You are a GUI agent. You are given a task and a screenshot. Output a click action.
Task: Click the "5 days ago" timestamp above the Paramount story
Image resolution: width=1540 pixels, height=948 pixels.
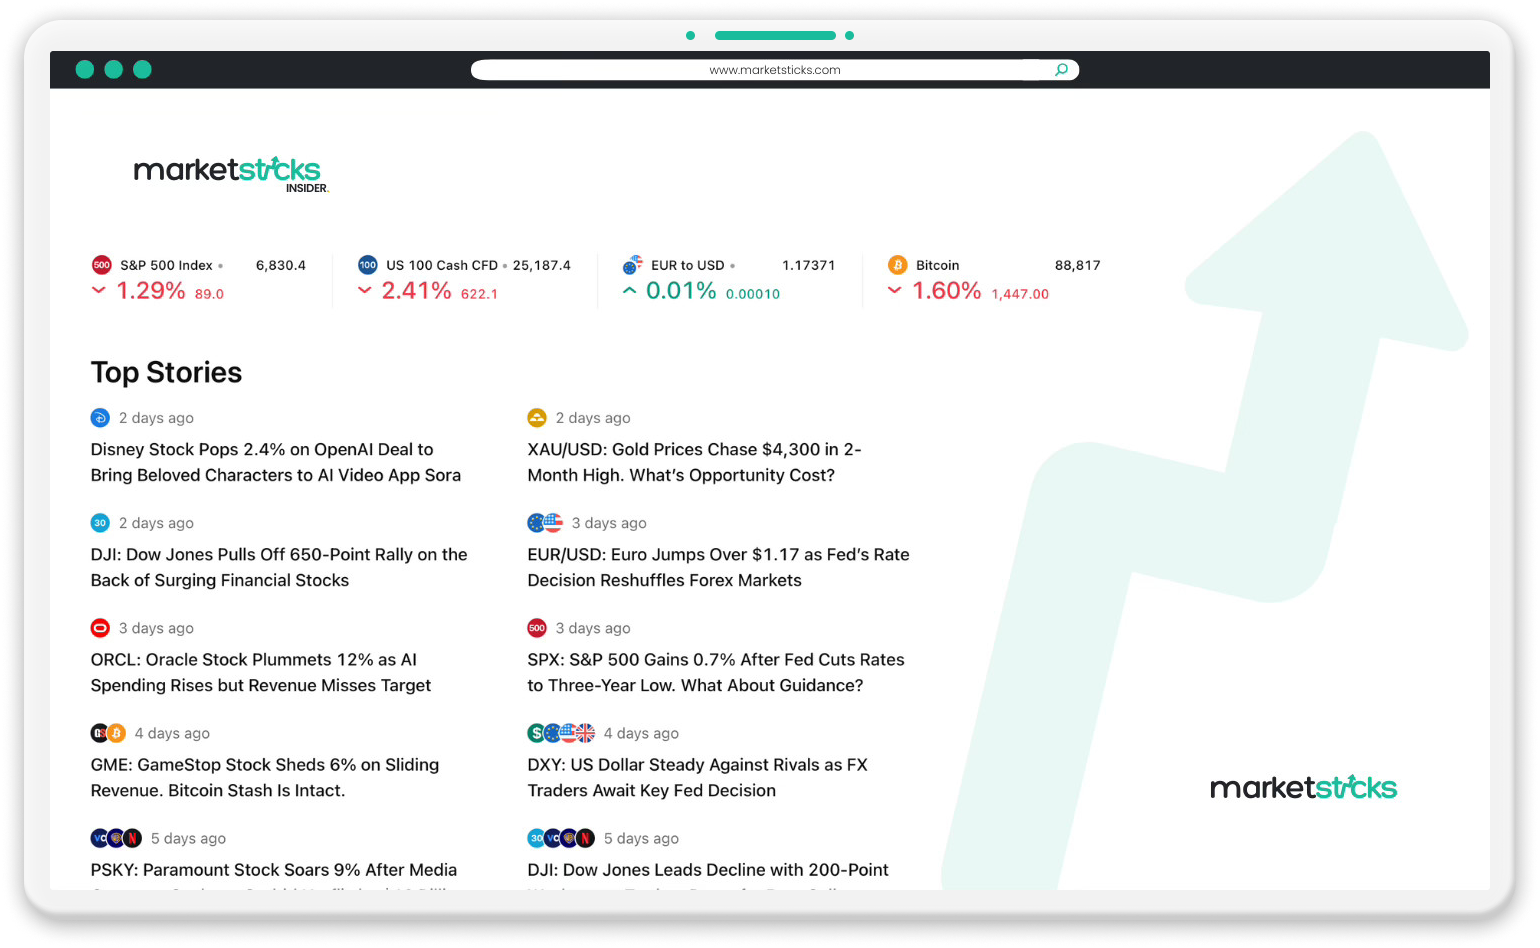tap(188, 838)
